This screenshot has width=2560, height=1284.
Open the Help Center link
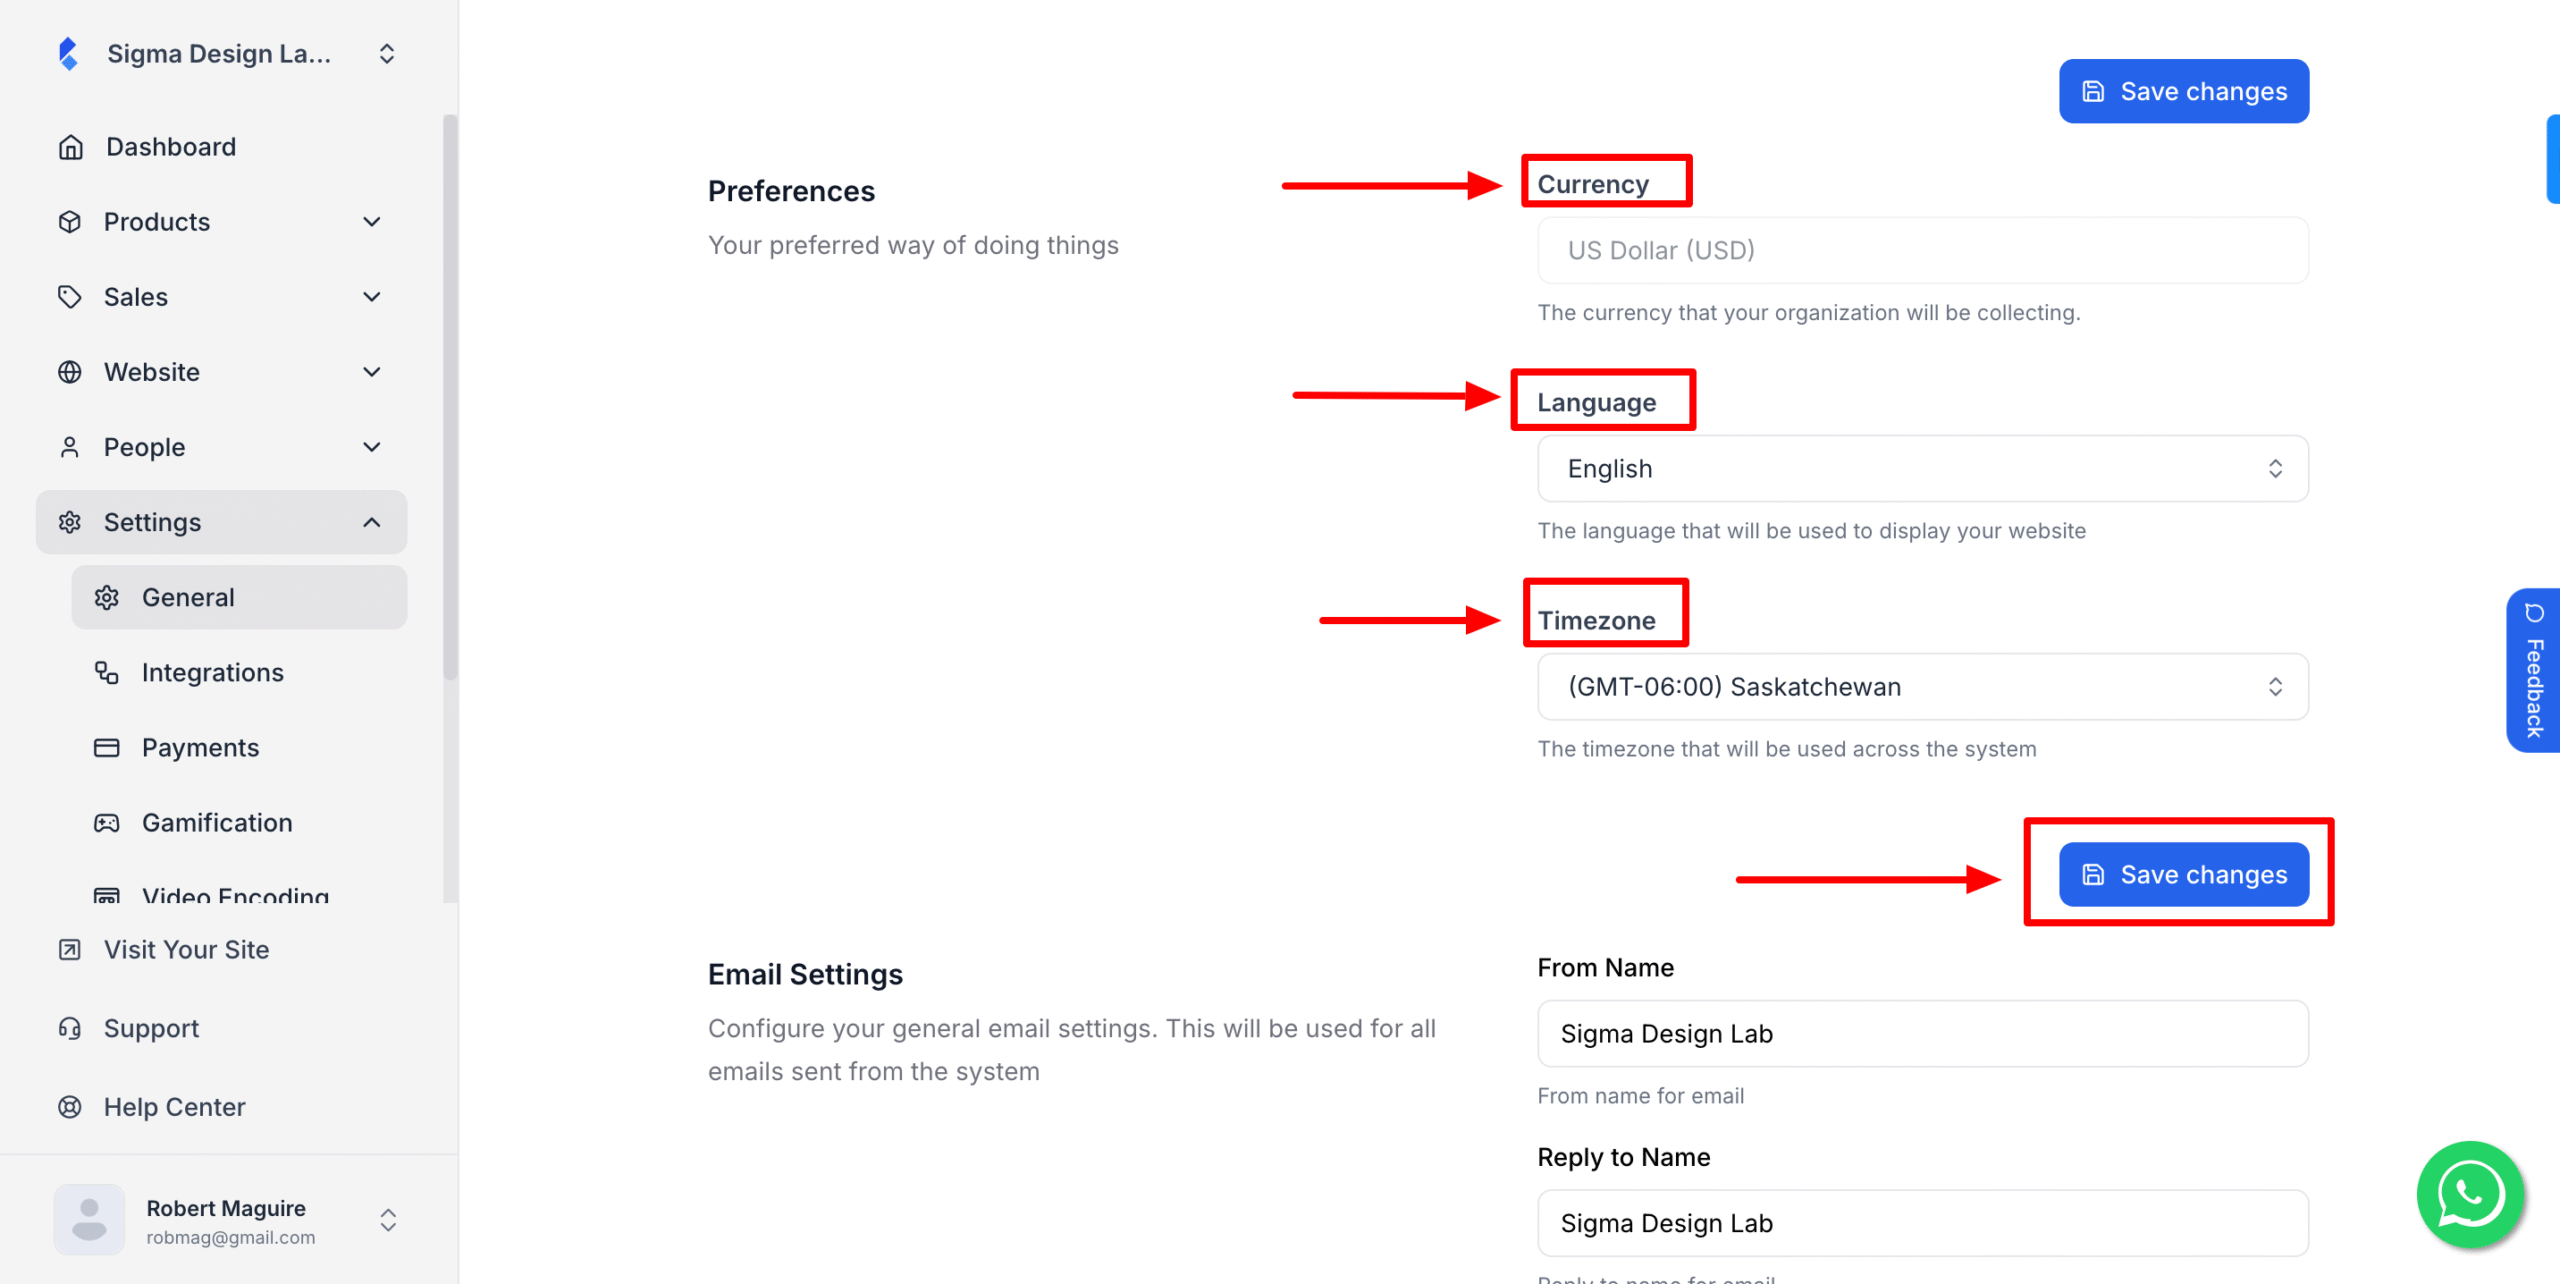[173, 1106]
